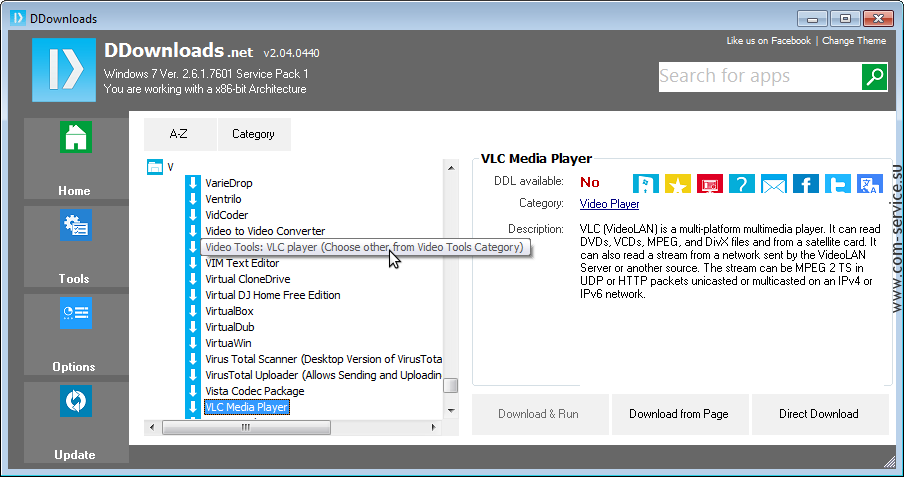This screenshot has width=904, height=477.
Task: Select Vista Codec Package entry
Action: 255,391
